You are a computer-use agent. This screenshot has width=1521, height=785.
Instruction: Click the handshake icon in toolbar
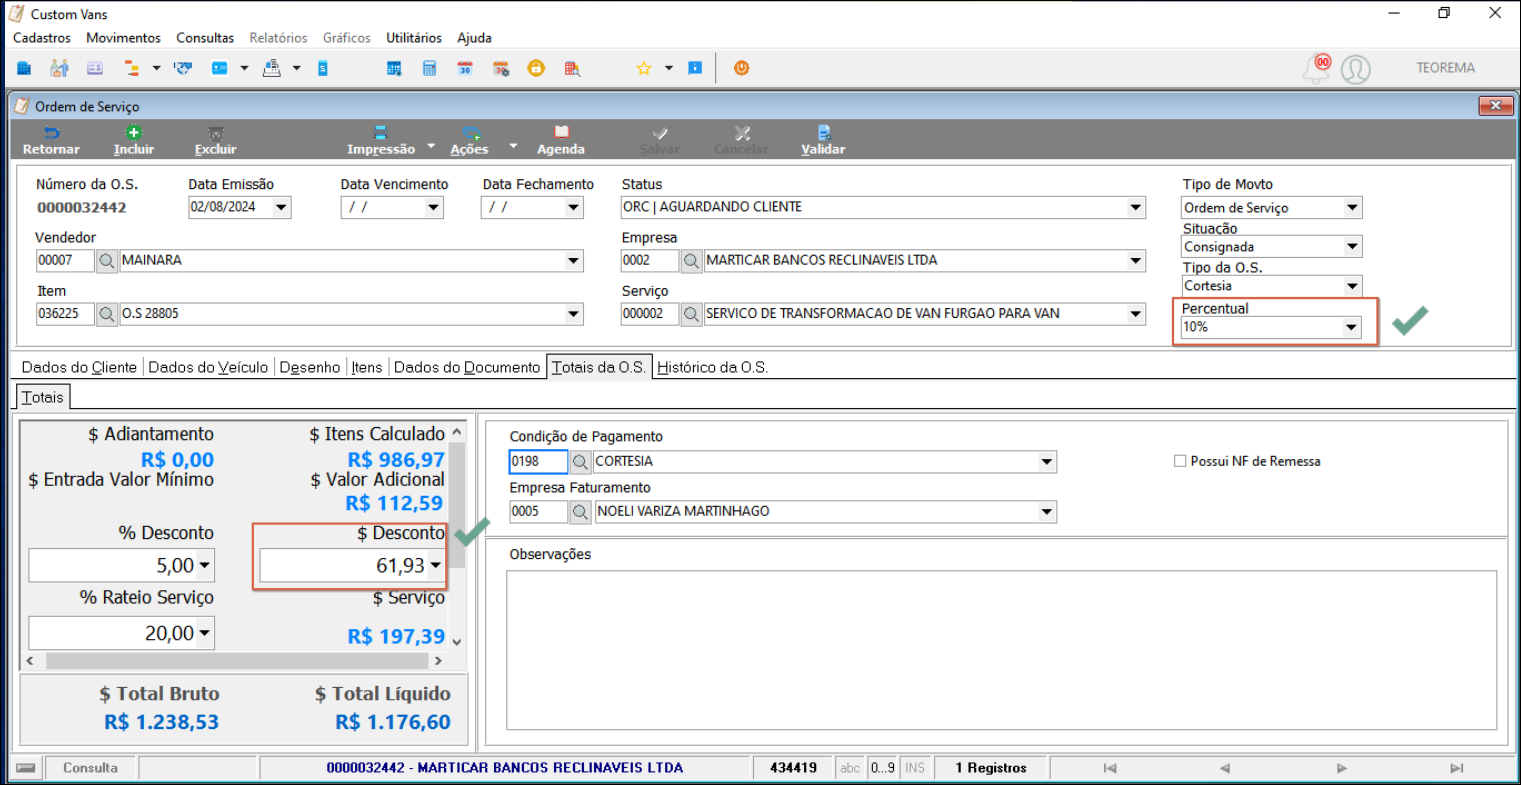click(183, 68)
